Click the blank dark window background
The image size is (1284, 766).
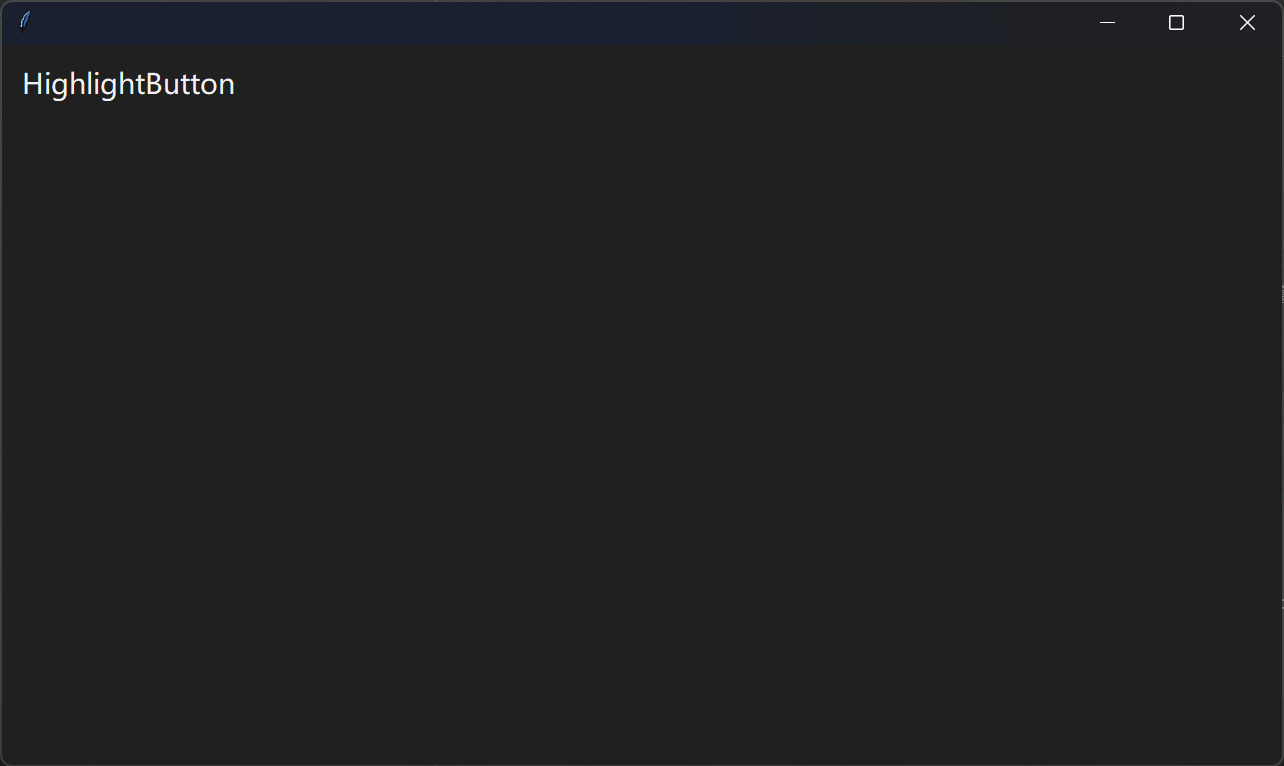click(640, 430)
